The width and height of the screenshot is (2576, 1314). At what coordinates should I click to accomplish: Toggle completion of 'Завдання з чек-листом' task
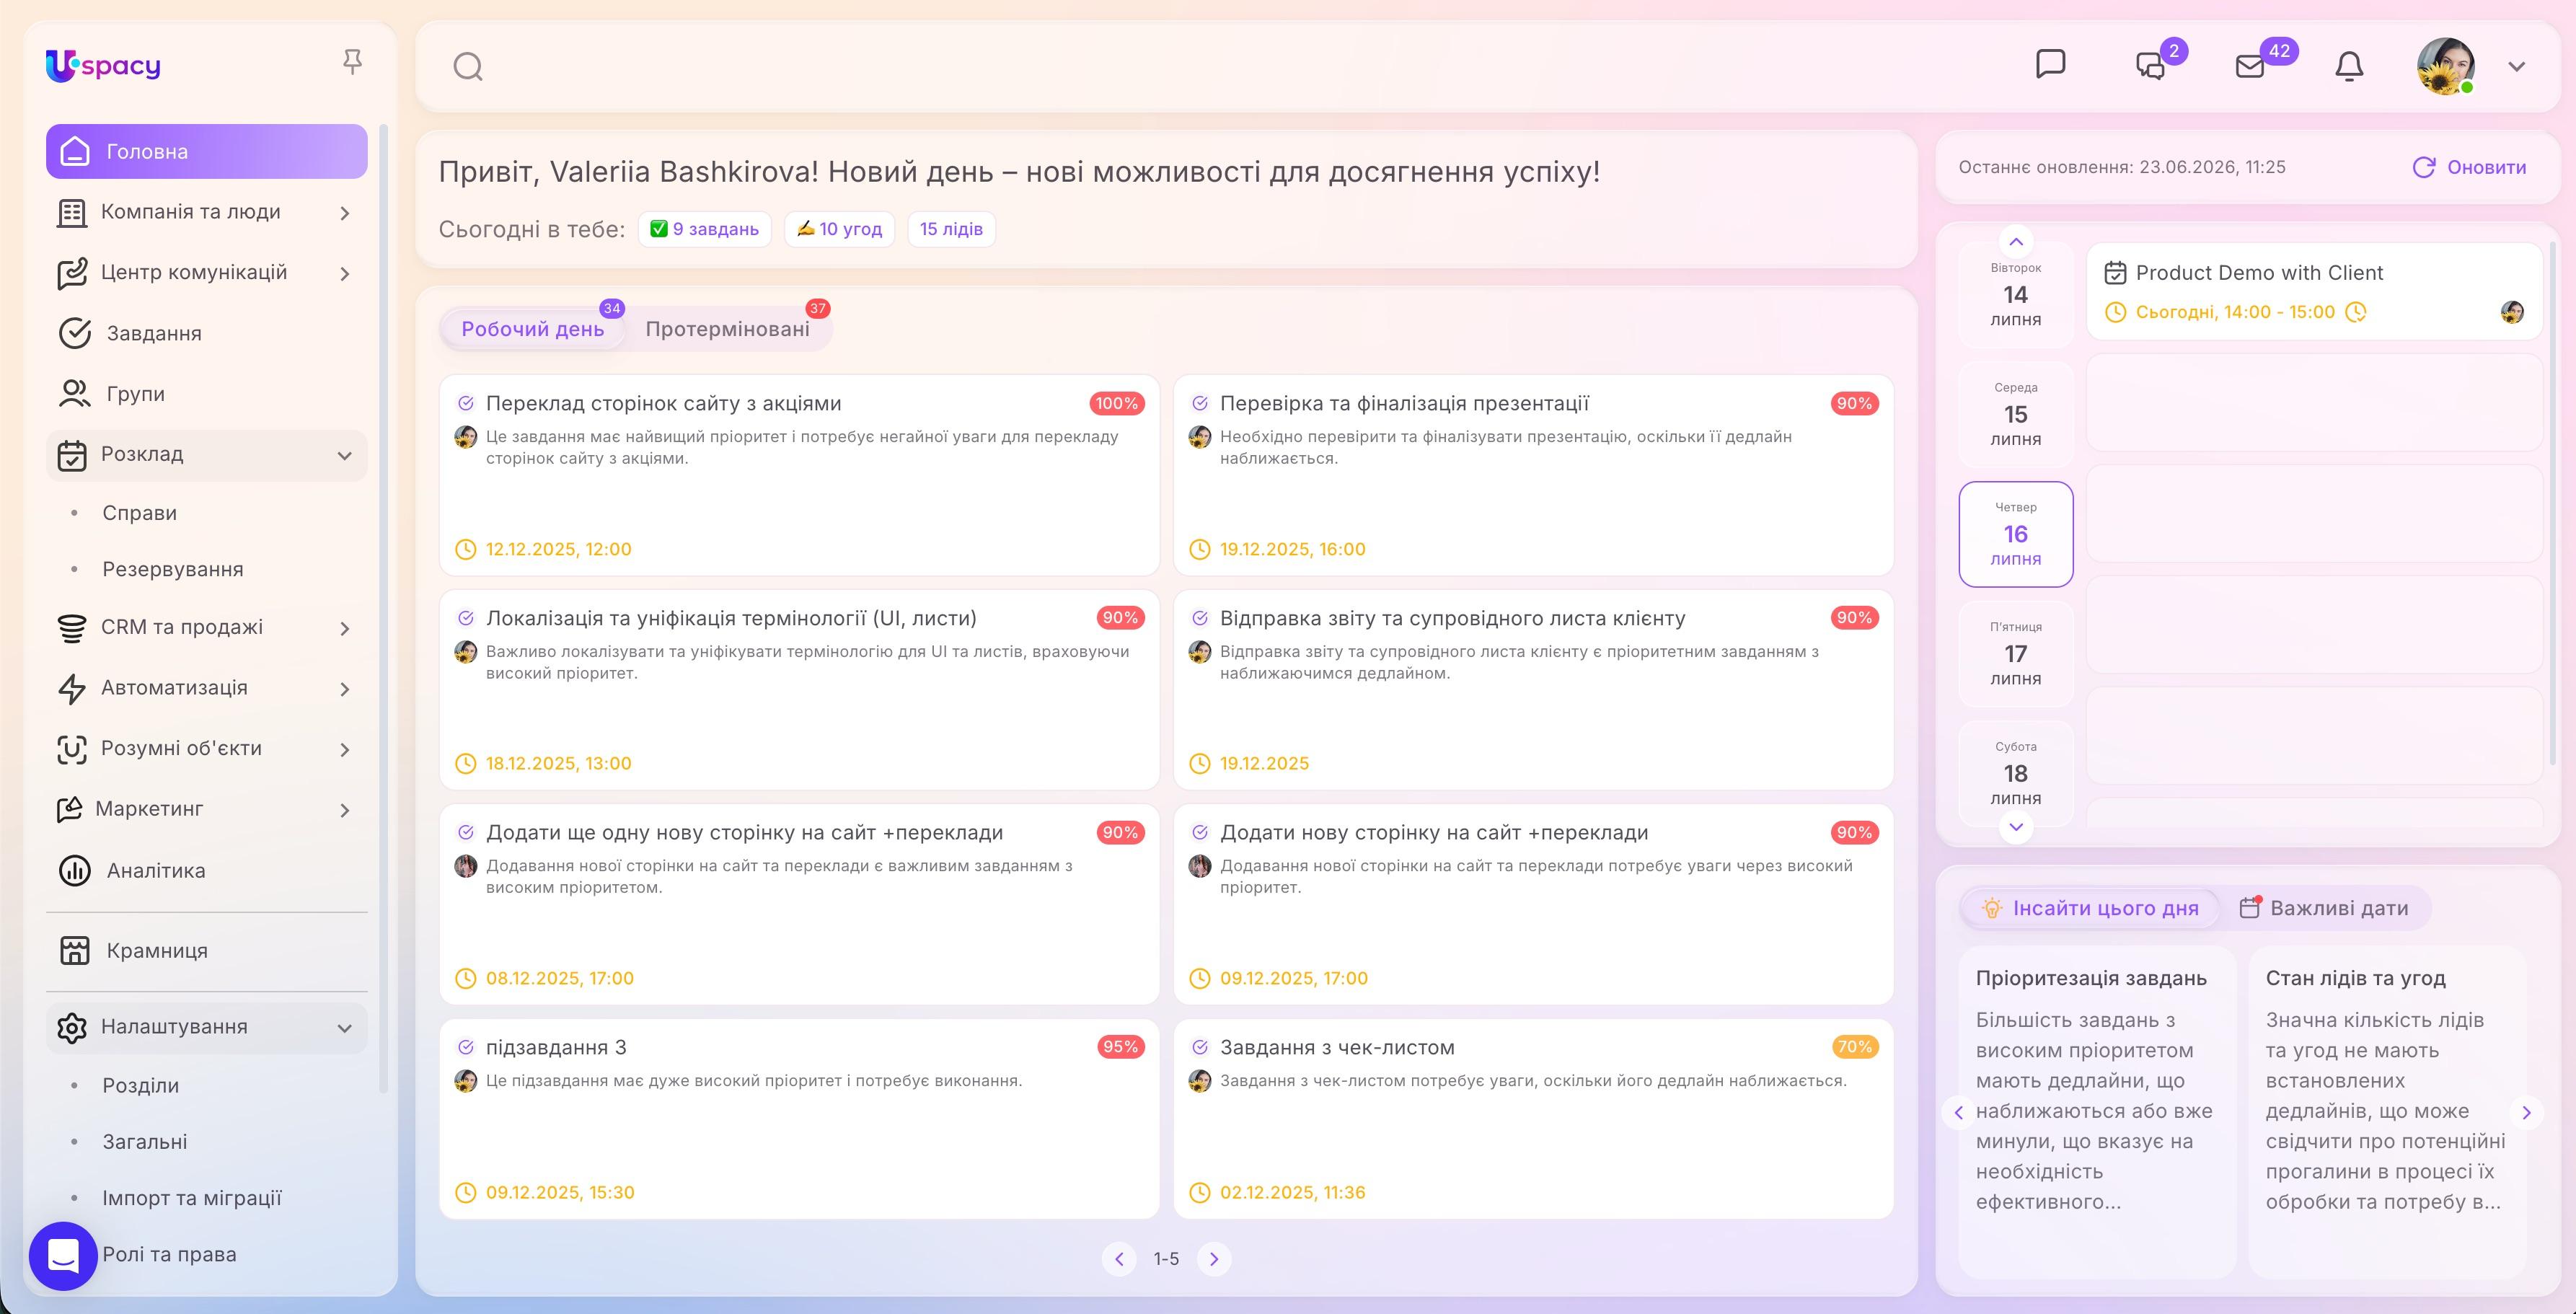pyautogui.click(x=1200, y=1047)
